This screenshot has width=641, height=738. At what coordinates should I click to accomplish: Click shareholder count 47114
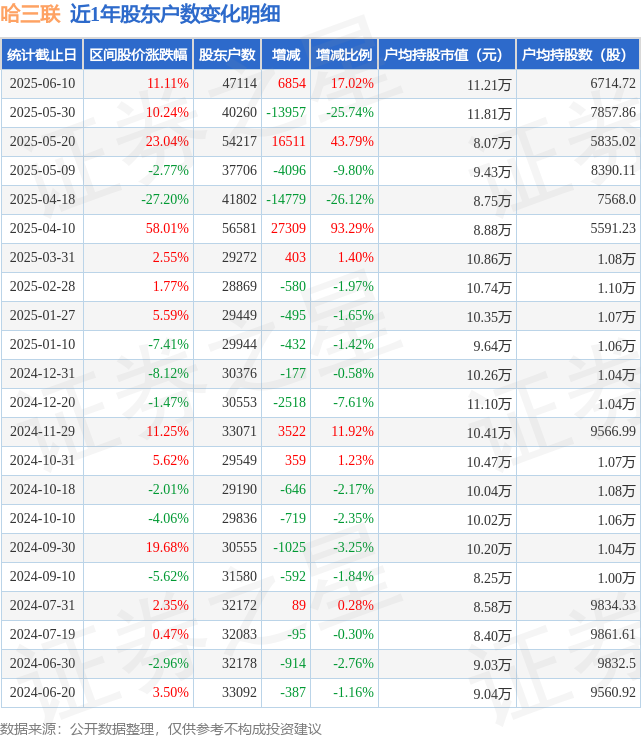(240, 83)
